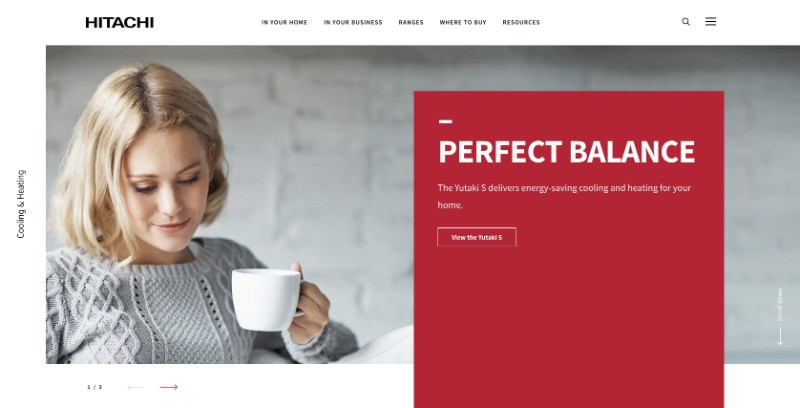Screen dimensions: 800x408
Task: Open the Where to Buy menu
Action: point(463,22)
